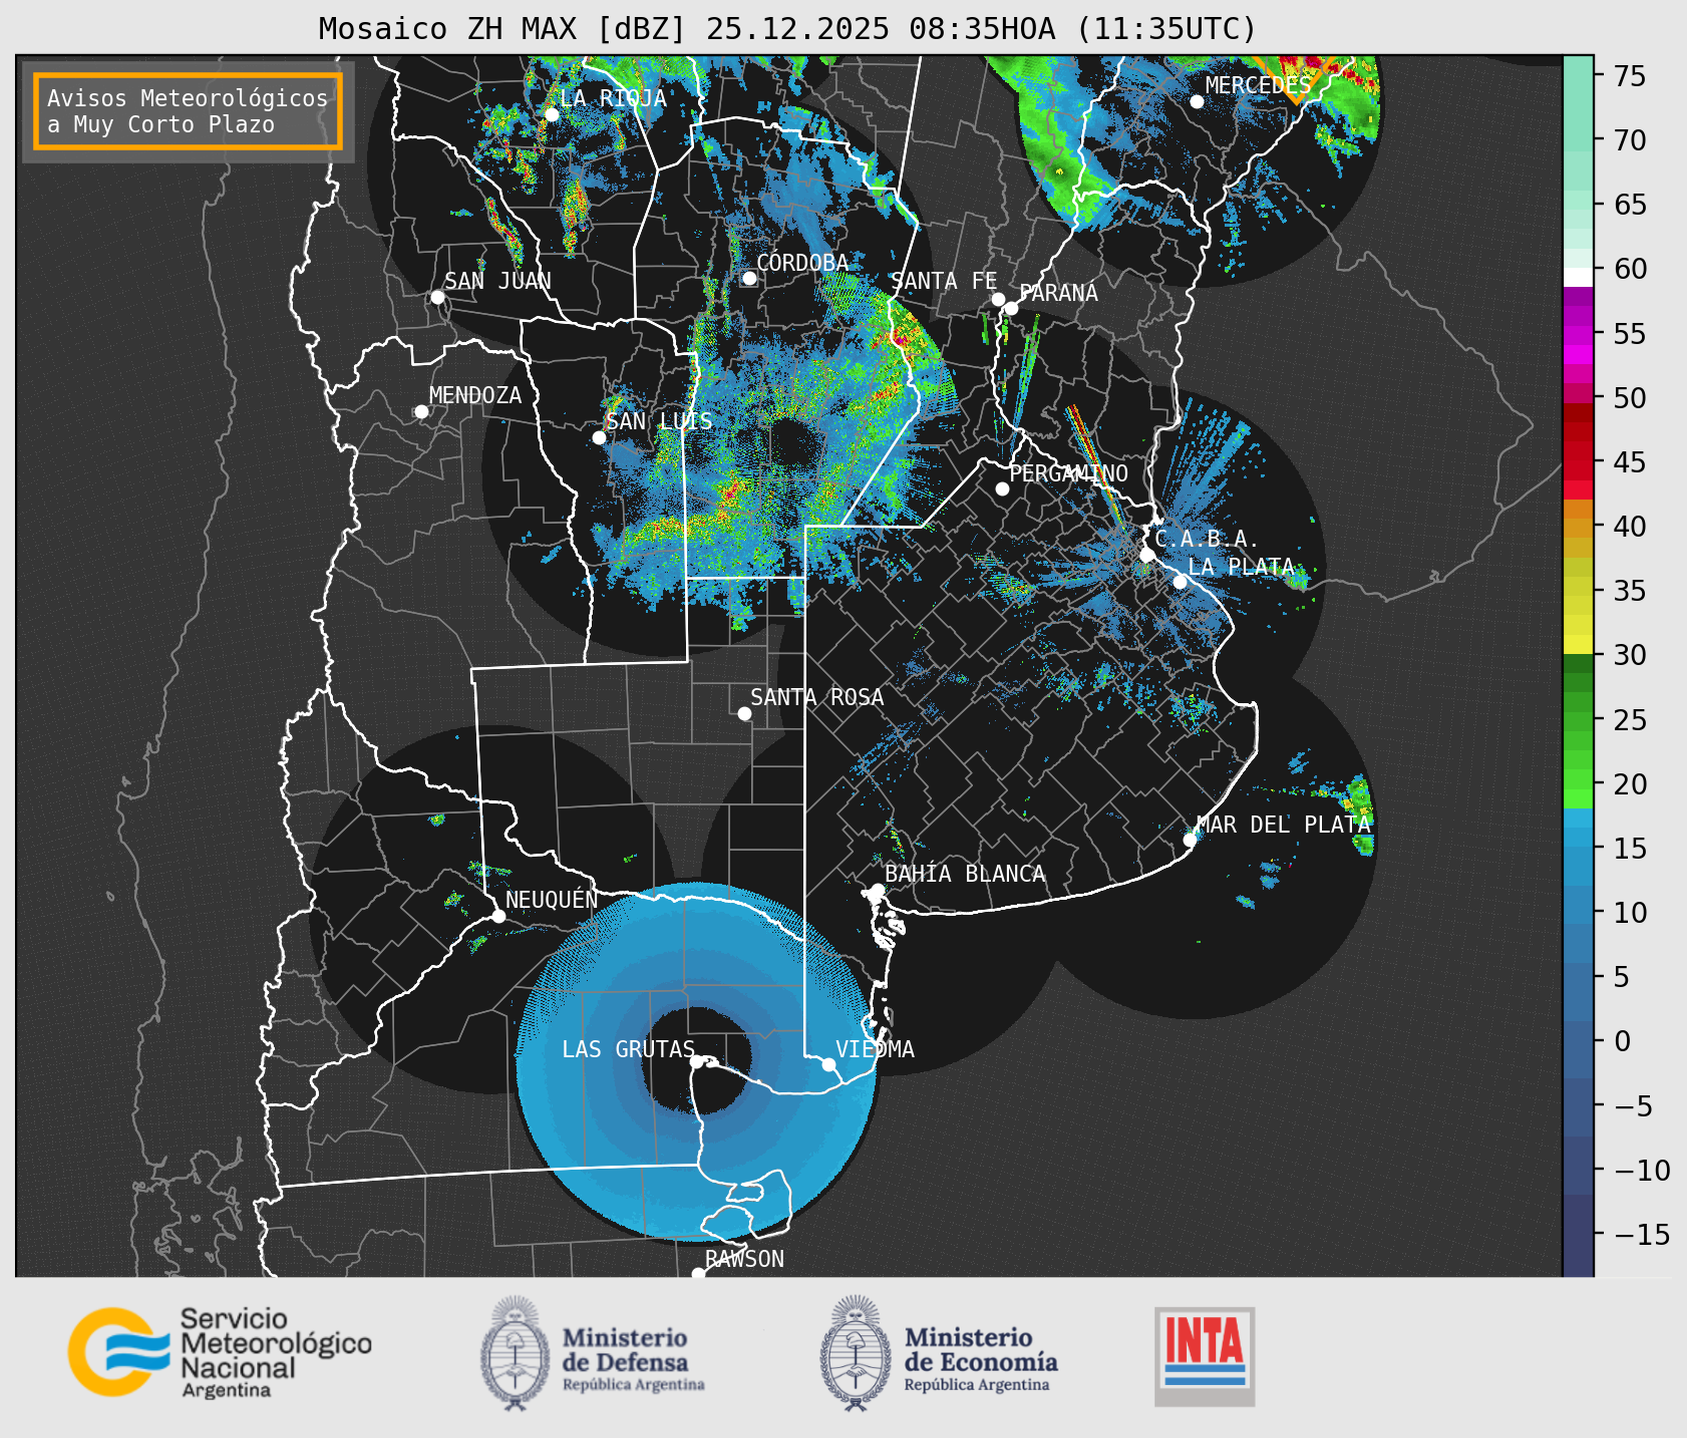Select the LA PLATA city marker
The width and height of the screenshot is (1687, 1438).
tap(1180, 582)
